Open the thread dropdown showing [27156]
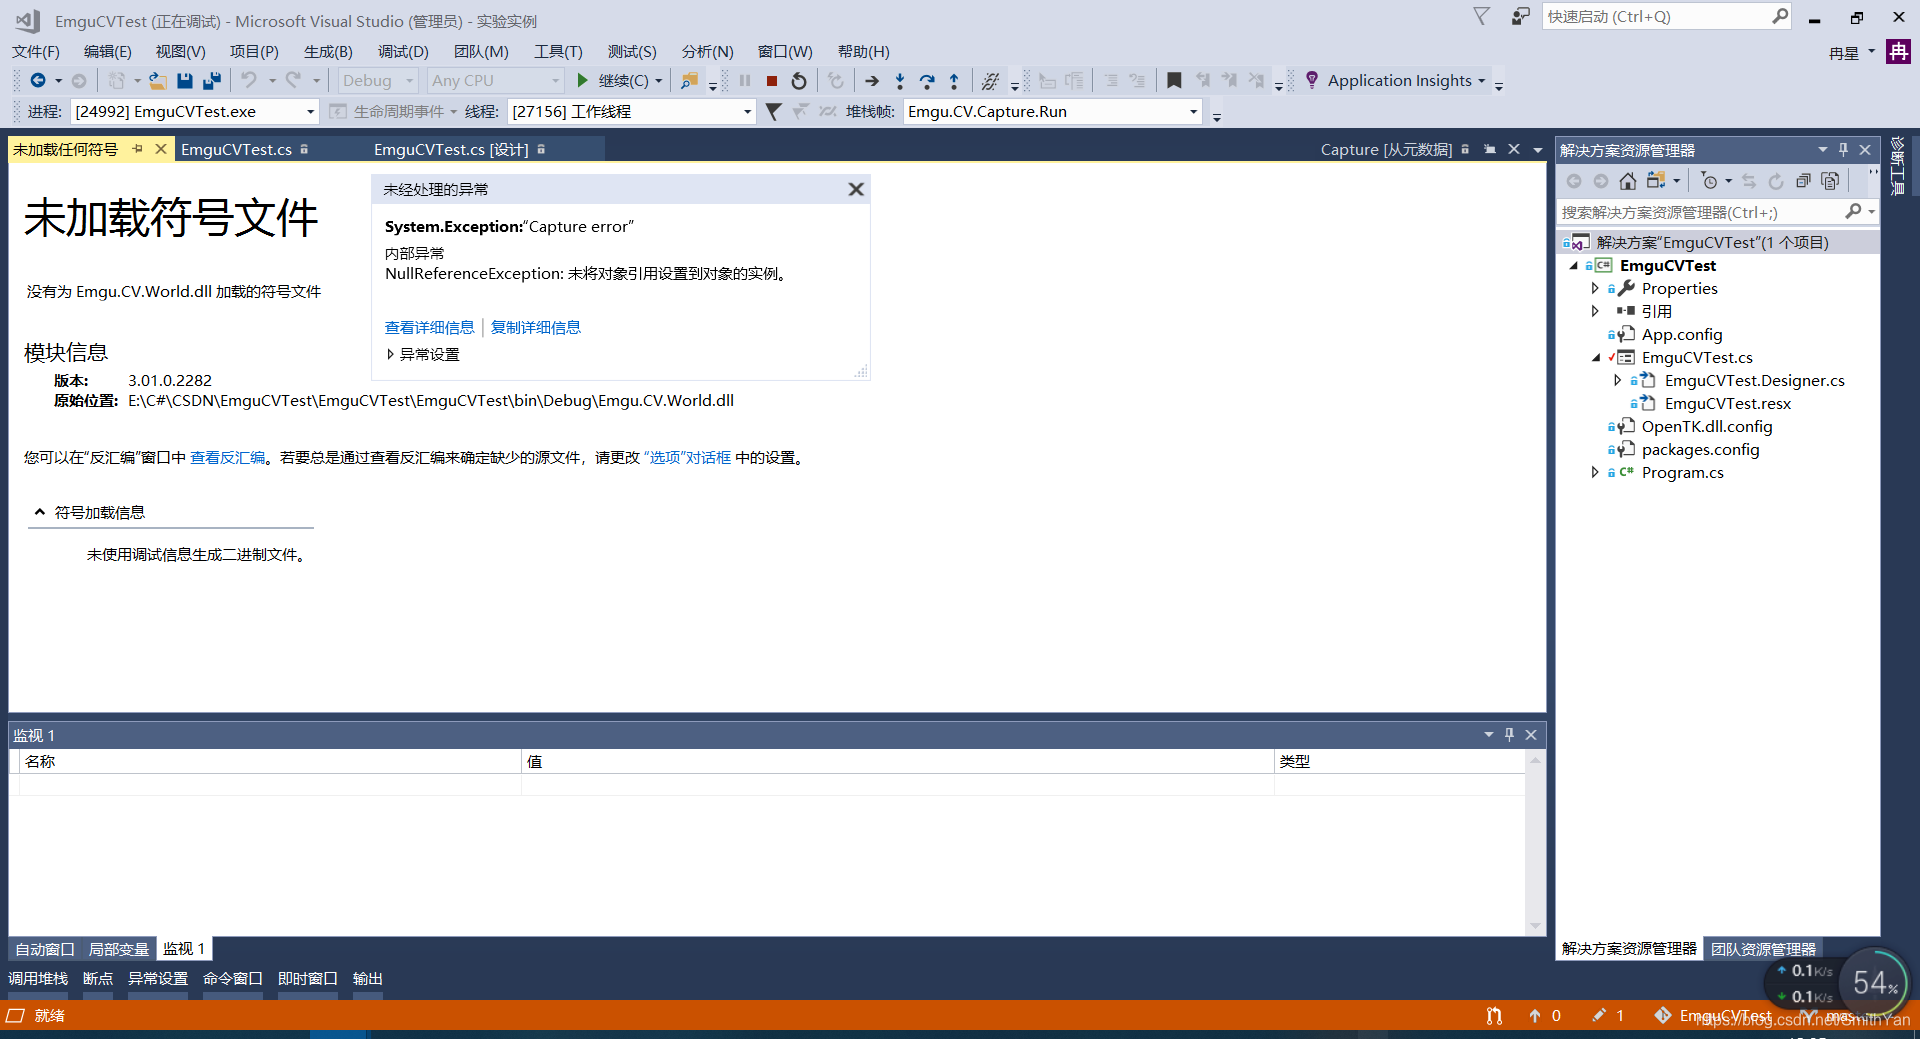The height and width of the screenshot is (1039, 1920). tap(631, 111)
